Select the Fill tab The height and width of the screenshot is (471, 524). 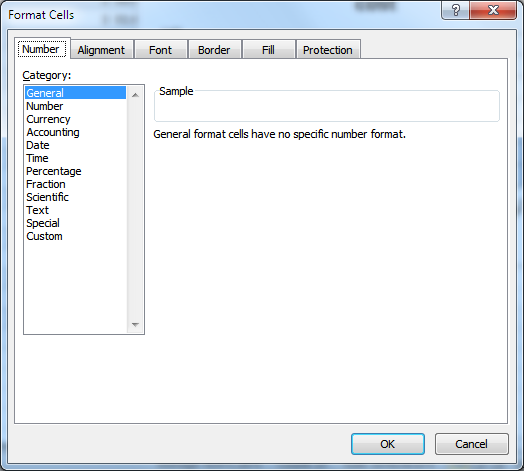point(268,50)
